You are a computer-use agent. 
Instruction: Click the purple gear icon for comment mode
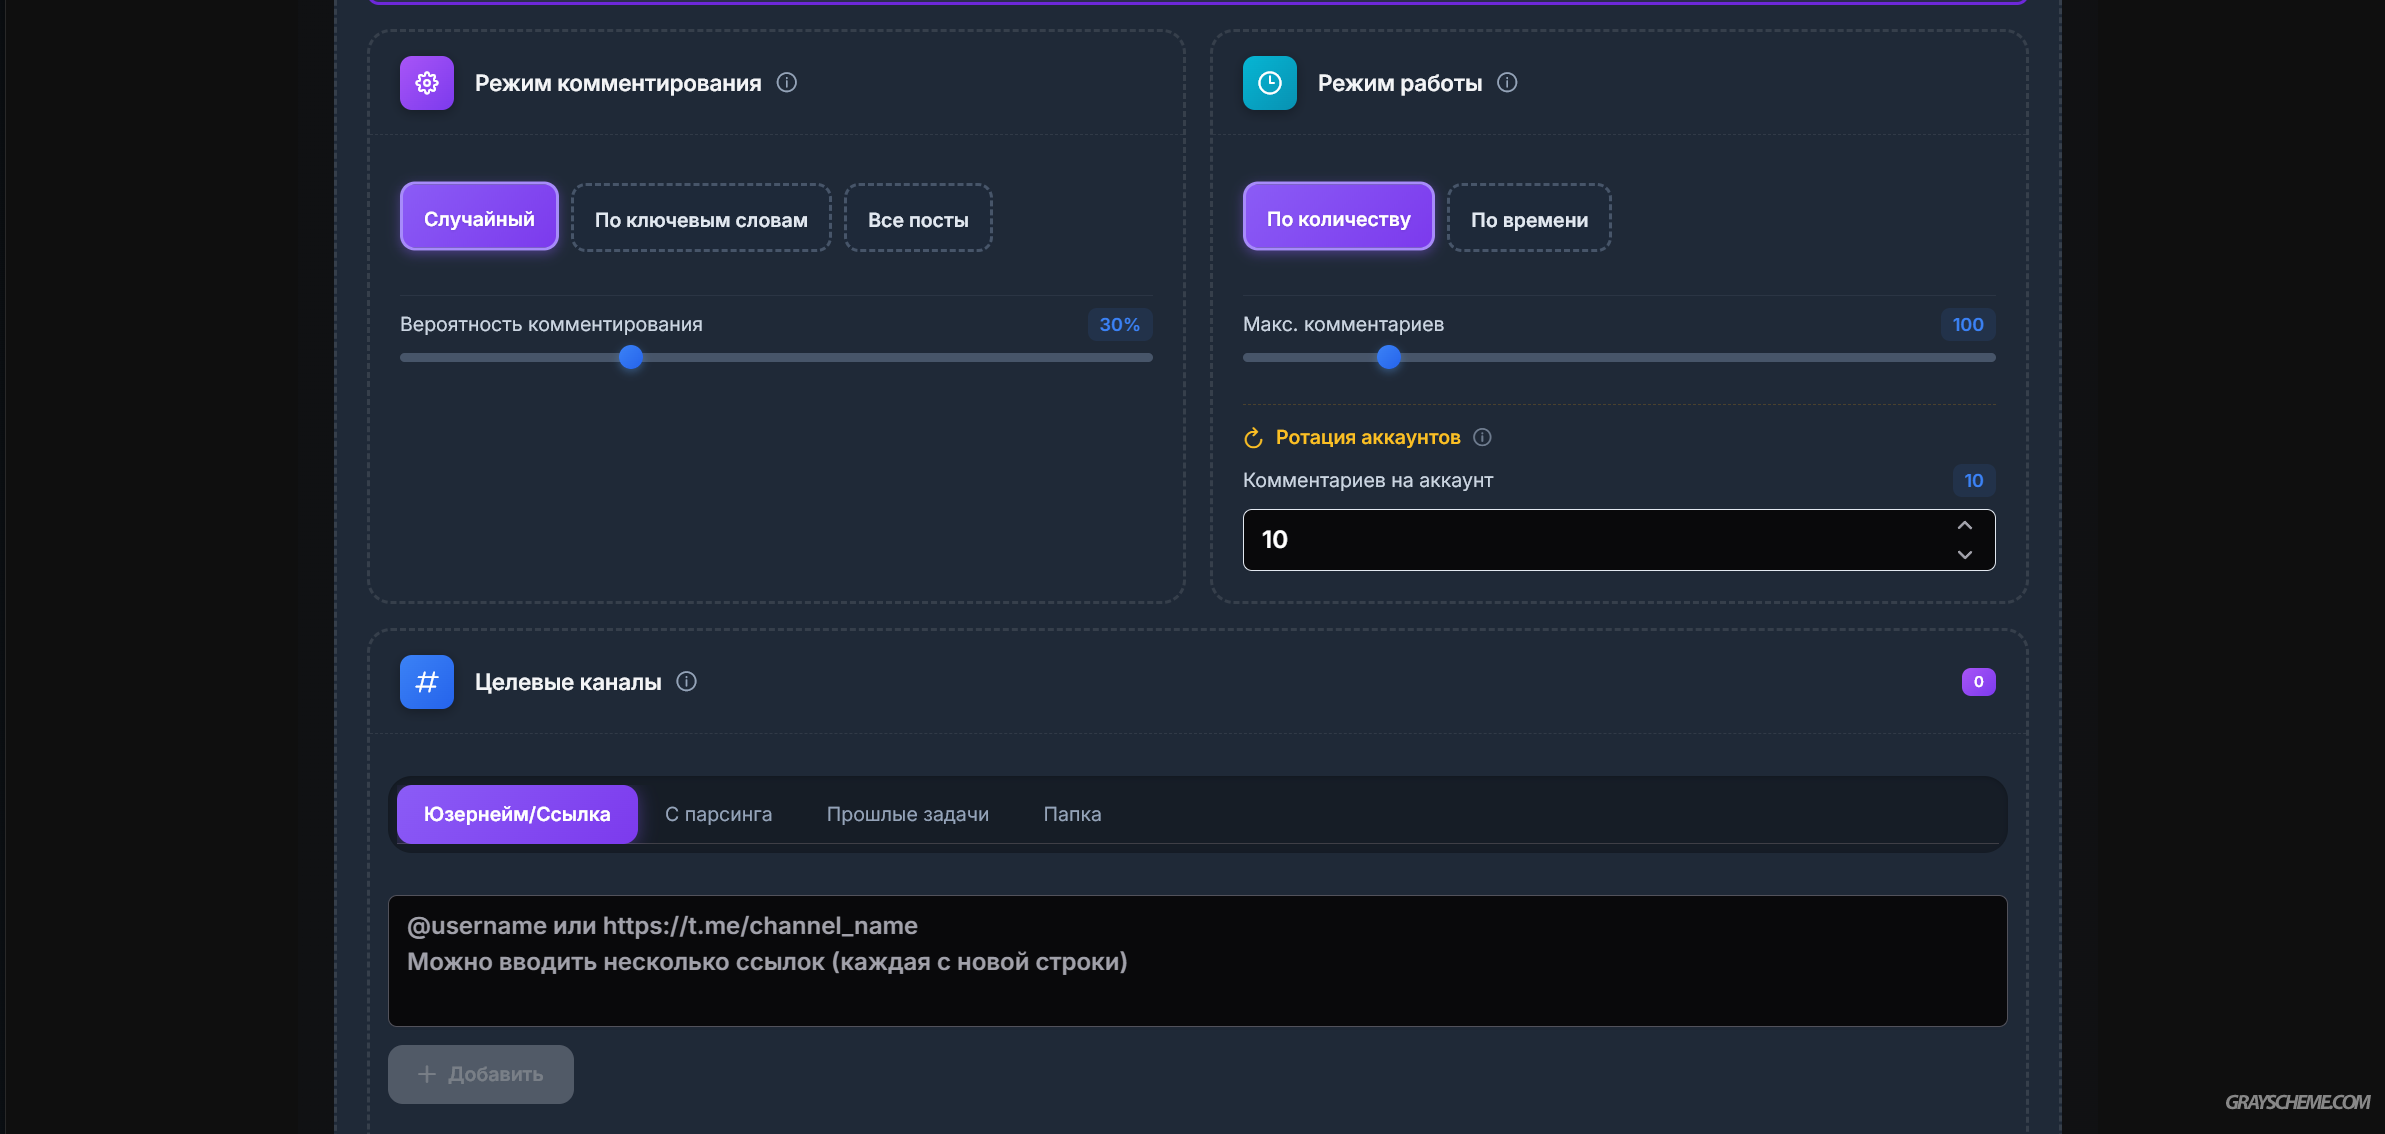point(427,83)
